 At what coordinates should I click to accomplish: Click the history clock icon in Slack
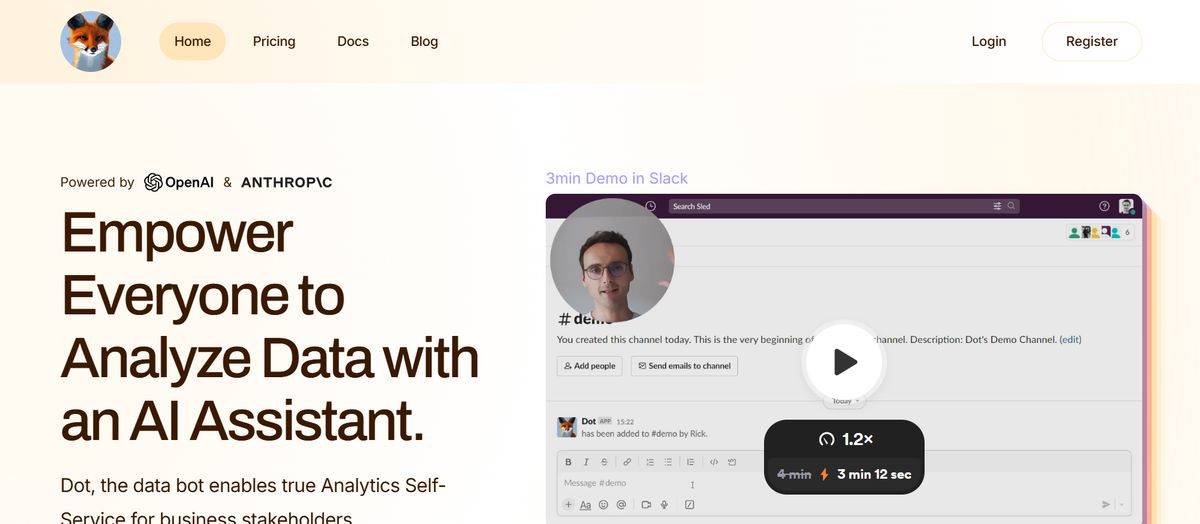pos(651,206)
